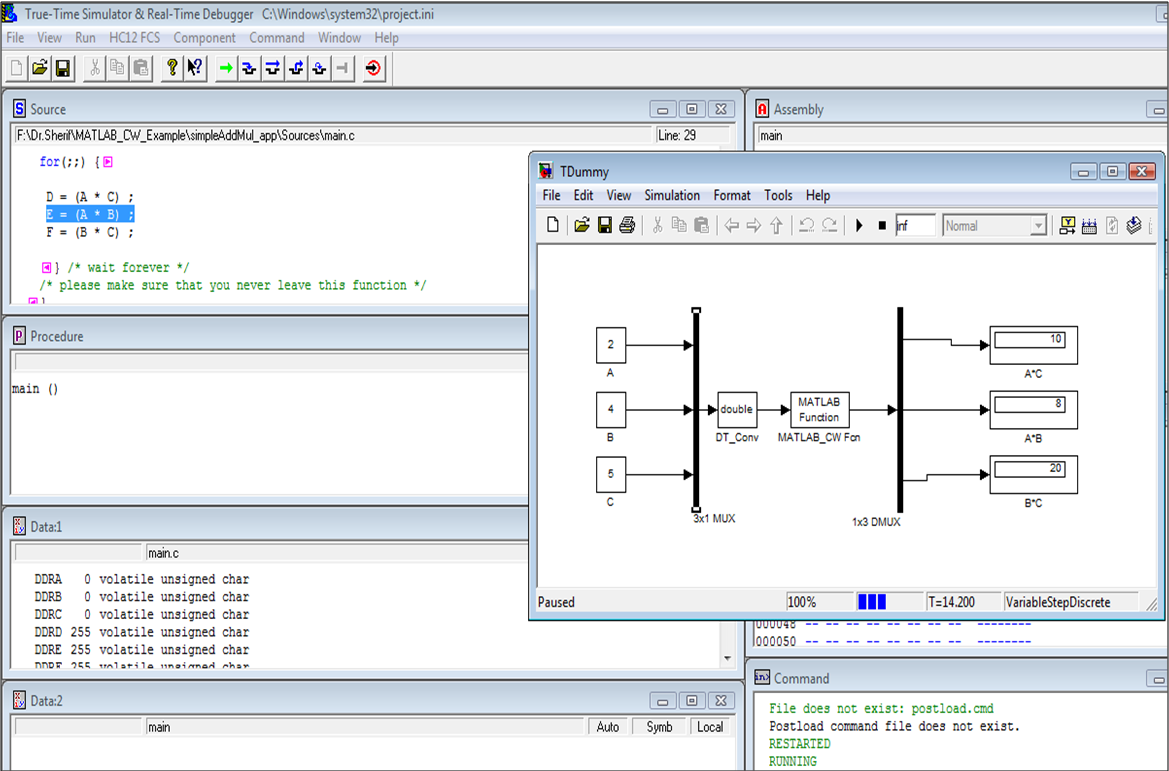Click the red Reset Target icon
This screenshot has width=1169, height=771.
[374, 69]
